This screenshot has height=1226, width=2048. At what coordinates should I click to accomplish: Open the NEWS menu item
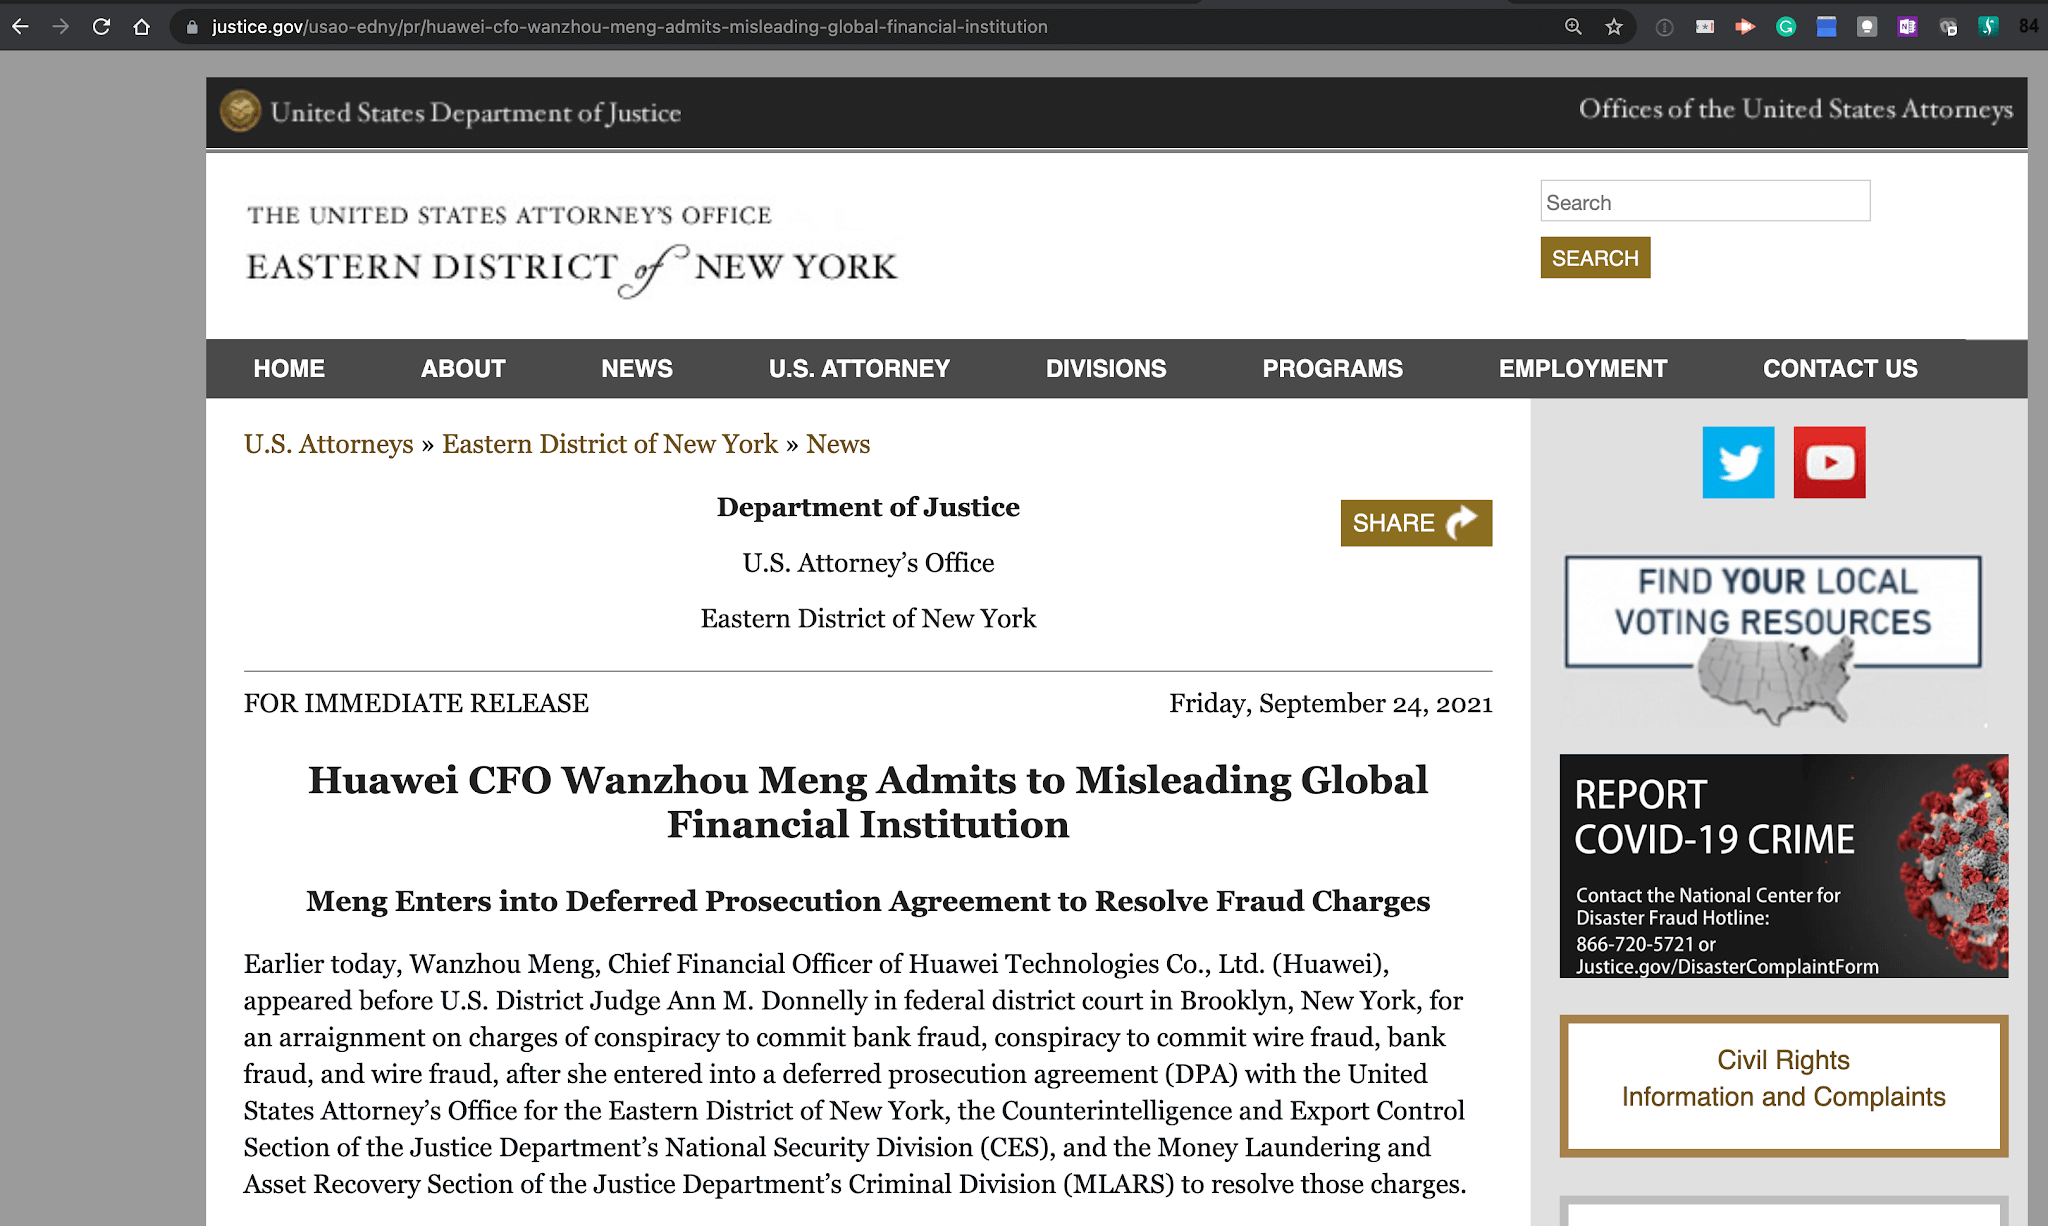[x=636, y=368]
